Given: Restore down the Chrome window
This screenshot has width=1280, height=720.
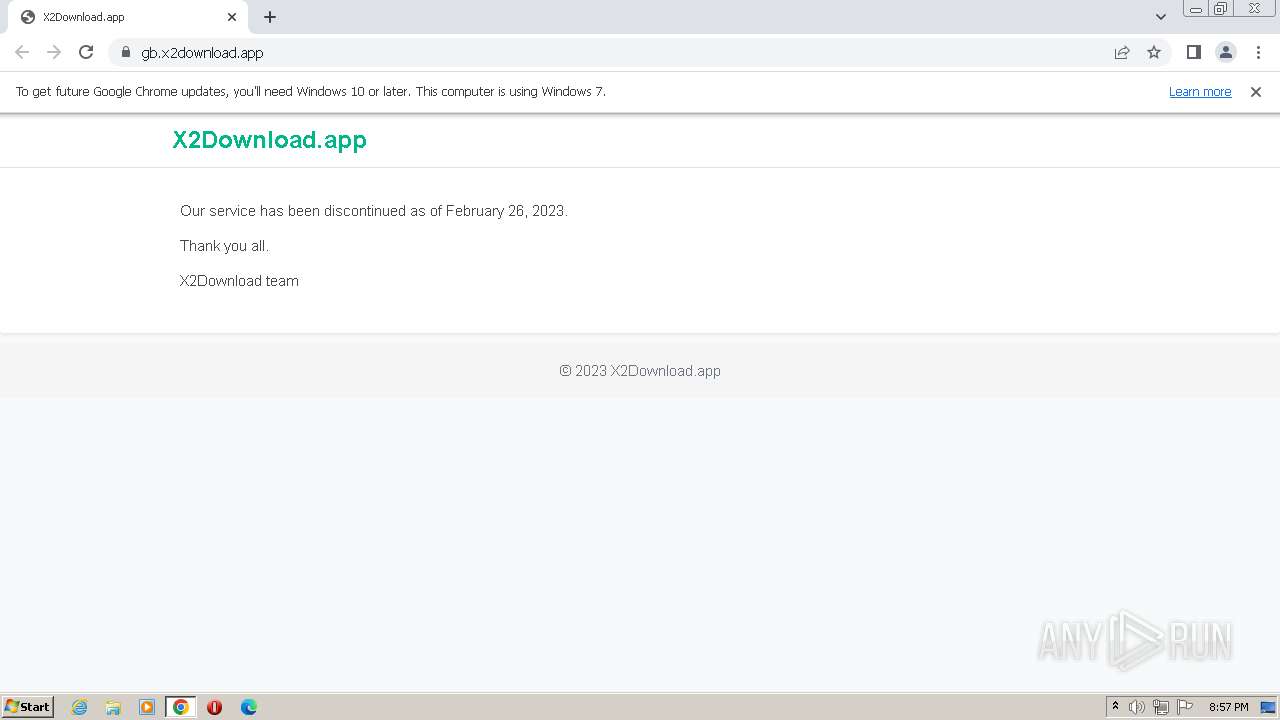Looking at the screenshot, I should pyautogui.click(x=1221, y=9).
